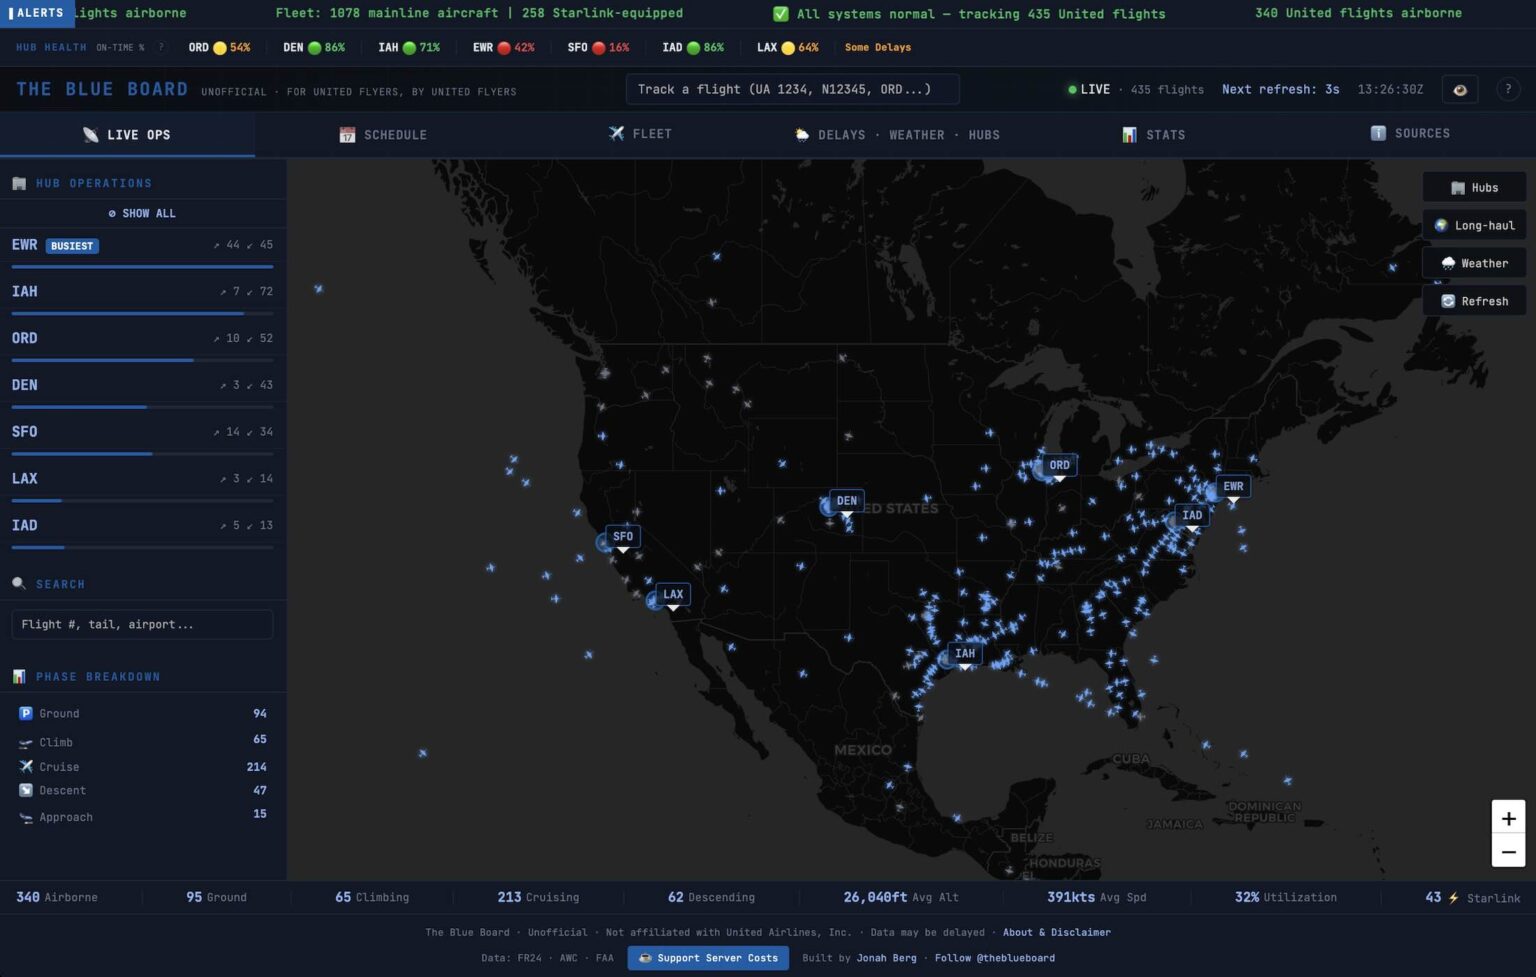This screenshot has width=1536, height=977.
Task: Expand the EWR busiest hub row
Action: [142, 246]
